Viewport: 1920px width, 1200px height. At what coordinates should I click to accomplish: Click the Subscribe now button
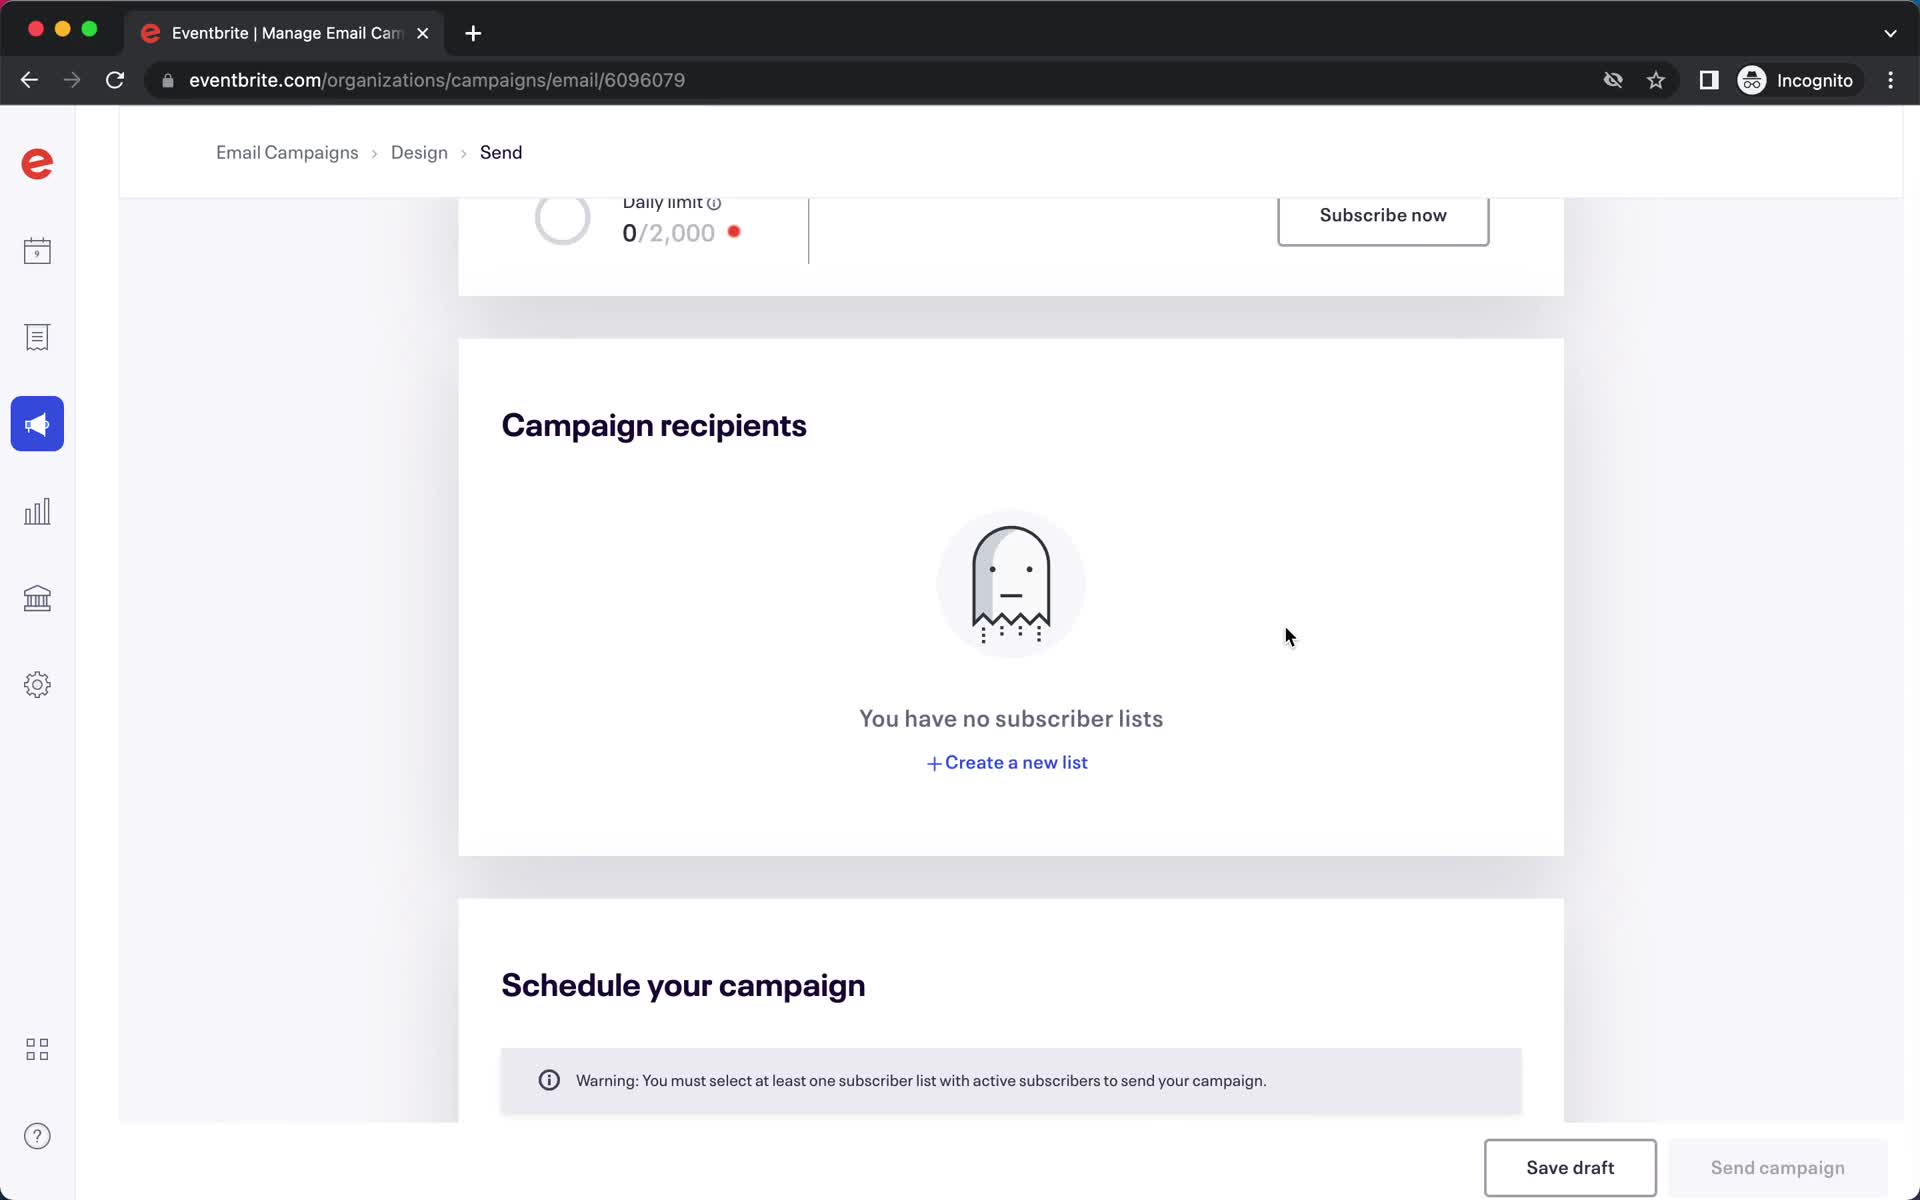pos(1382,214)
